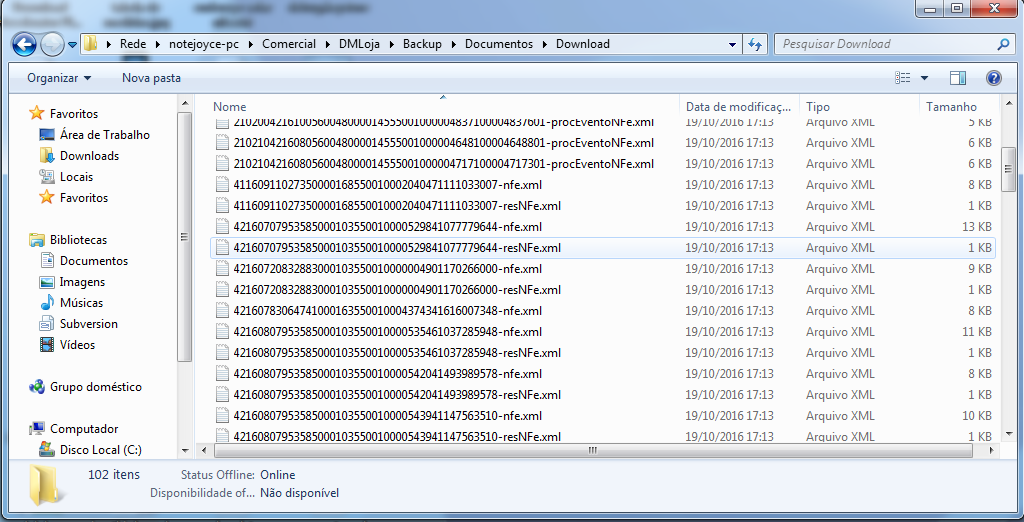Open address bar history dropdown arrow

[733, 44]
